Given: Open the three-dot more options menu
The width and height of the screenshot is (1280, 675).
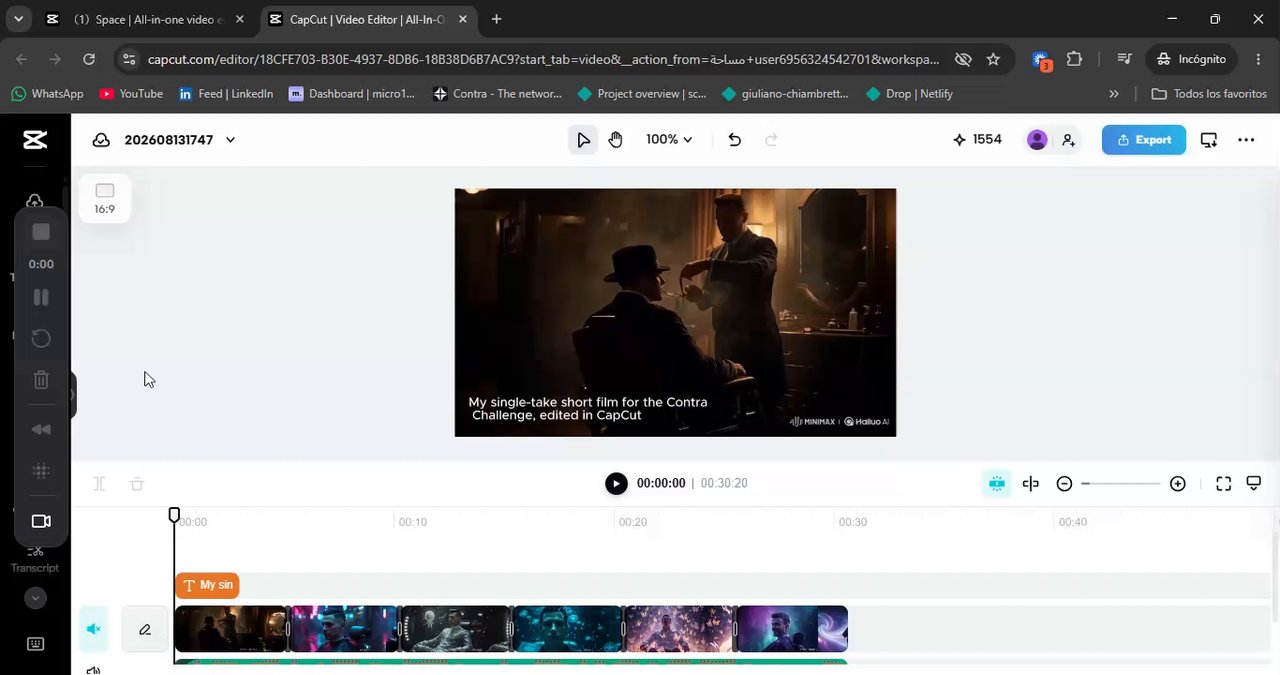Looking at the screenshot, I should (x=1246, y=140).
